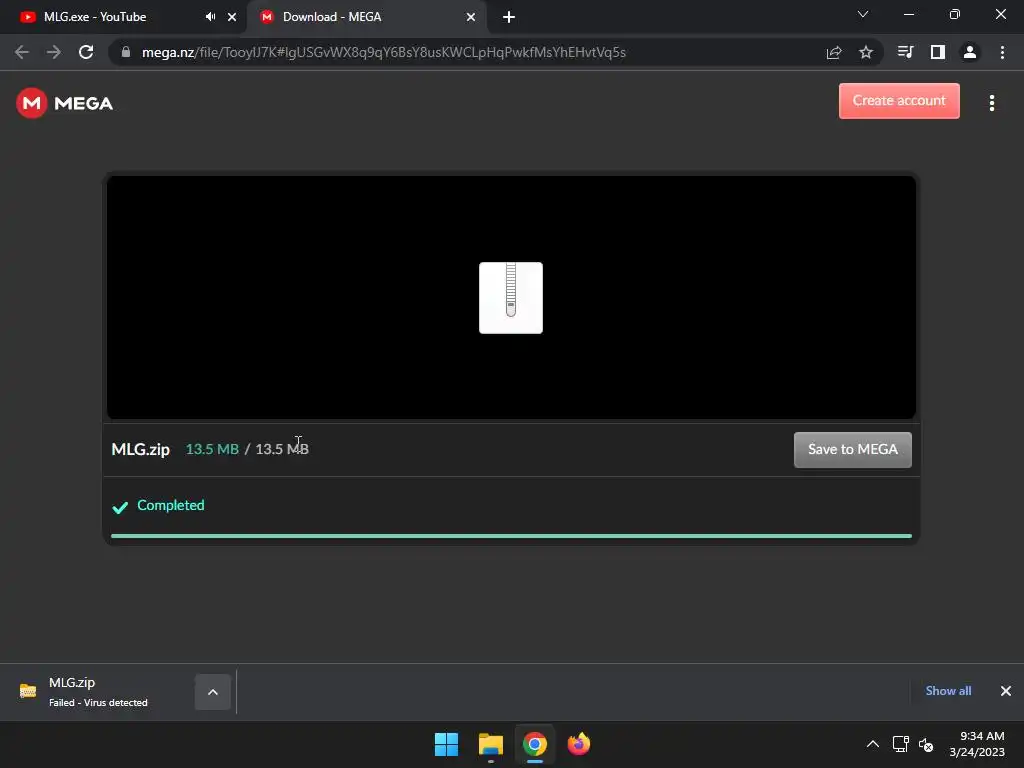This screenshot has height=768, width=1024.
Task: Go forward in browser history
Action: point(54,52)
